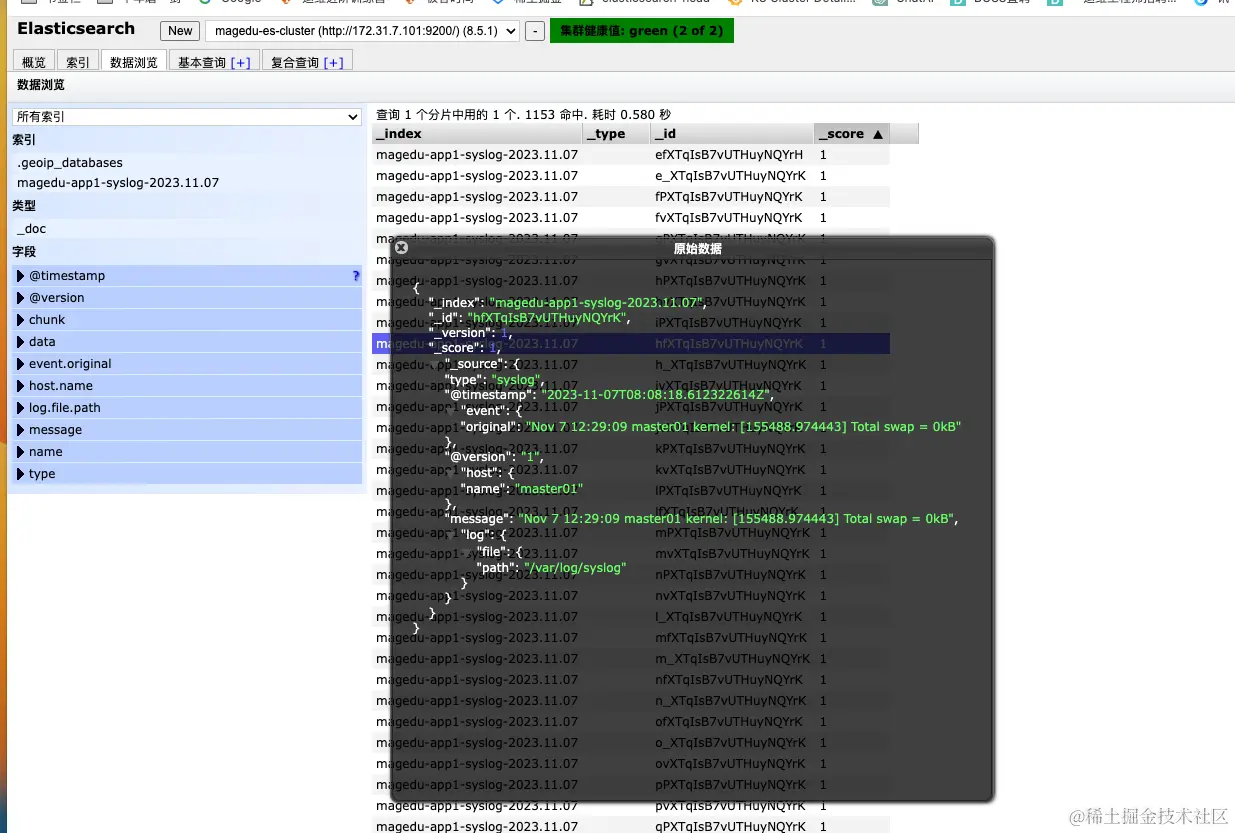Click the "master01" host name value
The width and height of the screenshot is (1235, 833).
coord(549,489)
